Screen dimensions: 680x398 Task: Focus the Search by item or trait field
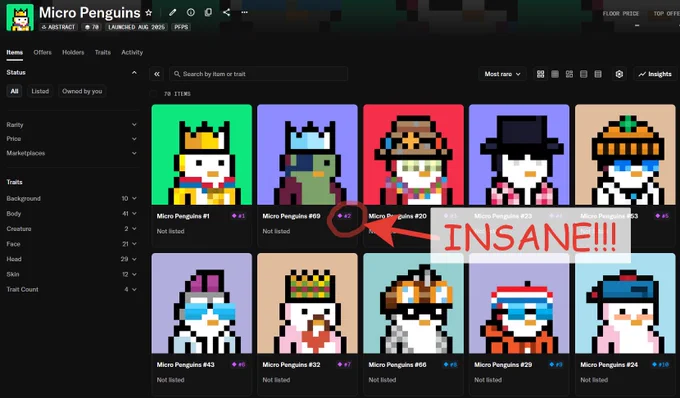click(258, 74)
